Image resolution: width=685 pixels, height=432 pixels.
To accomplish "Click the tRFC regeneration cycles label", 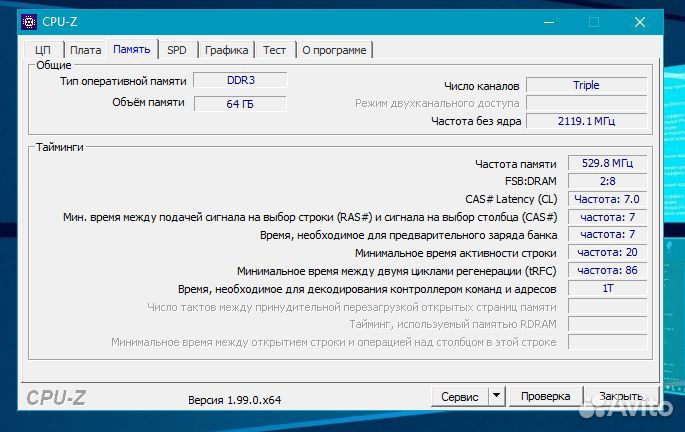I will pyautogui.click(x=397, y=271).
